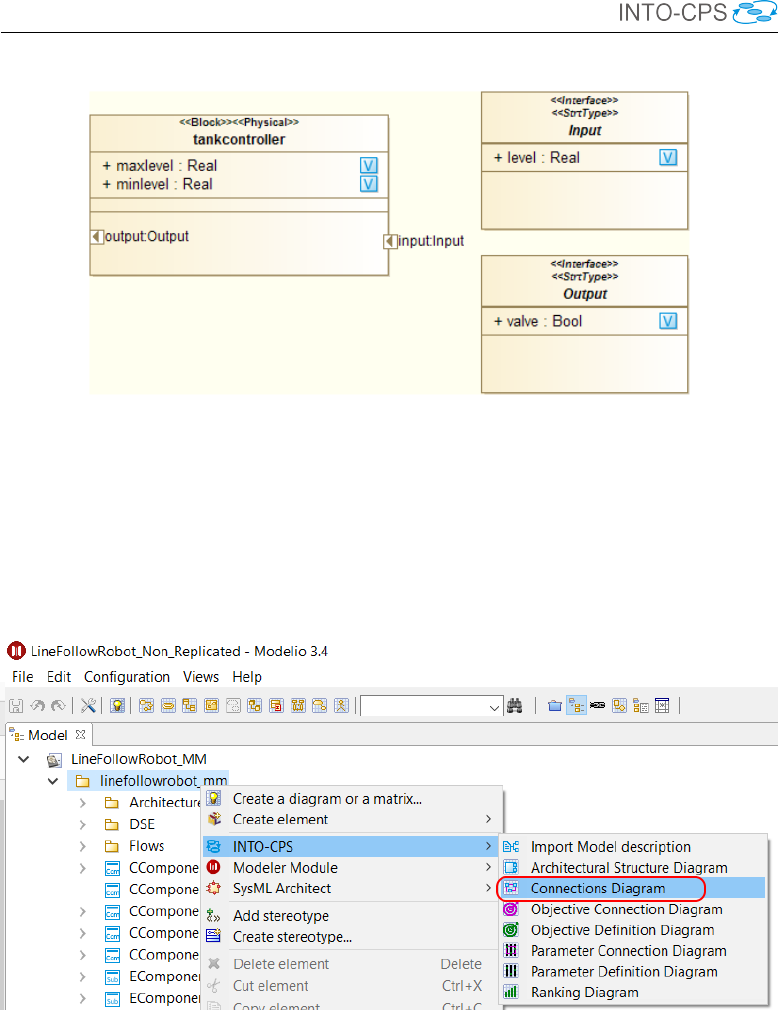Viewport: 778px width, 1010px height.
Task: Click the Add stereotype icon
Action: click(214, 915)
